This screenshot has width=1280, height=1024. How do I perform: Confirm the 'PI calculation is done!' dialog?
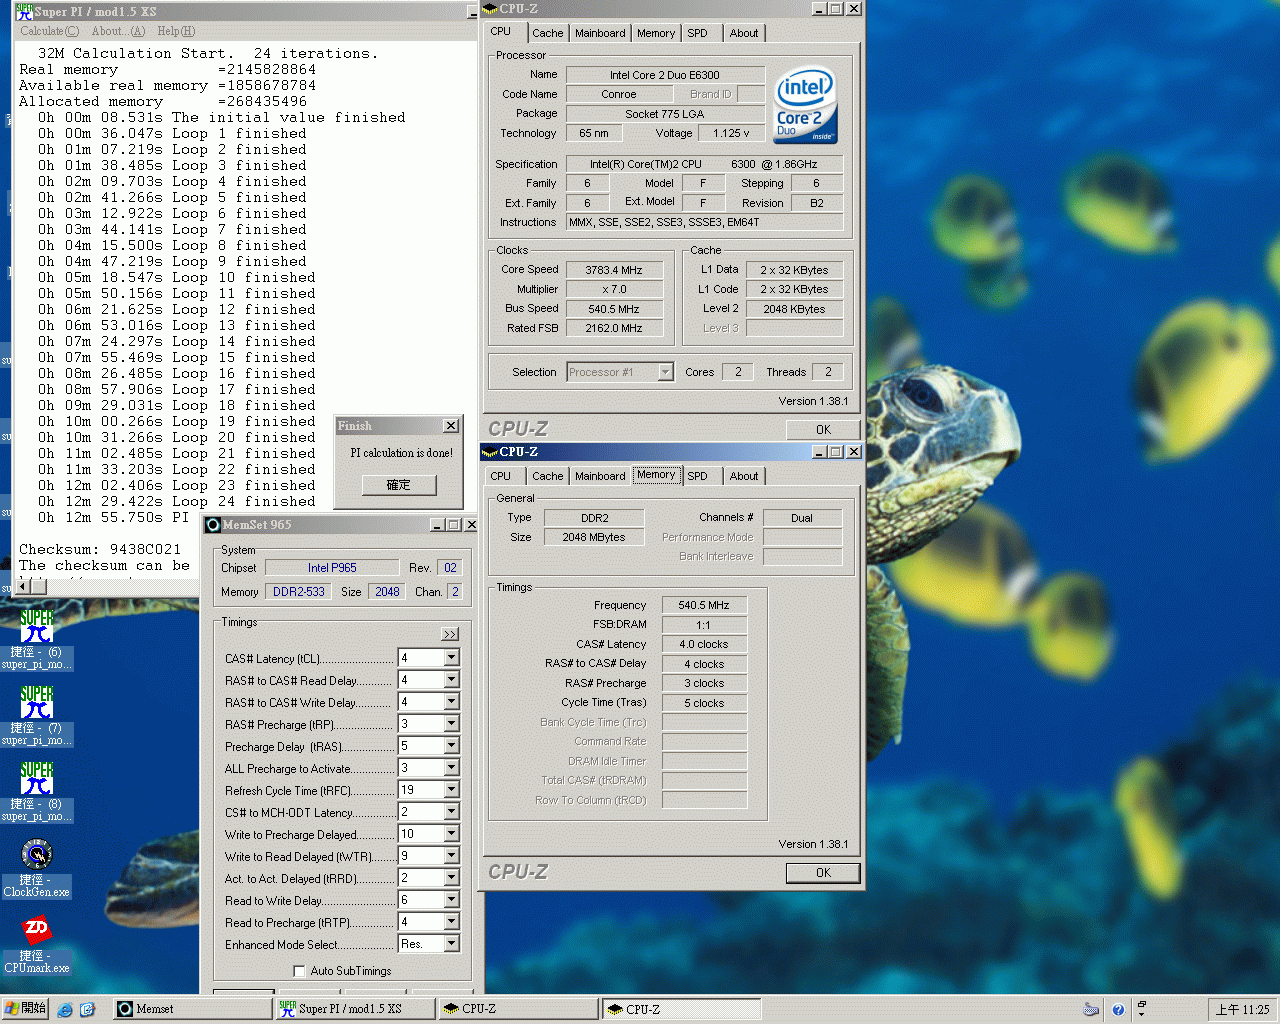399,485
